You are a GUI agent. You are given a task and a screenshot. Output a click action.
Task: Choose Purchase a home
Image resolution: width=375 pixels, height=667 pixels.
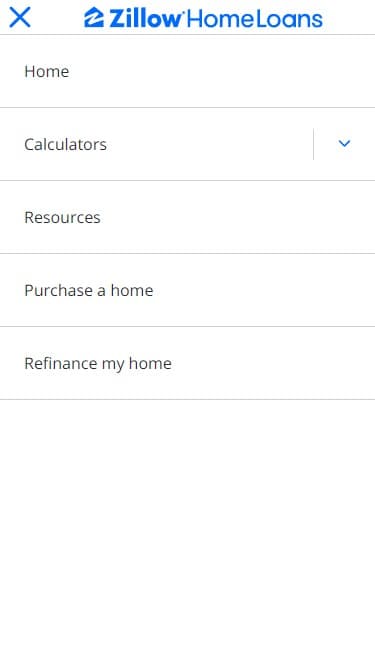pos(188,291)
